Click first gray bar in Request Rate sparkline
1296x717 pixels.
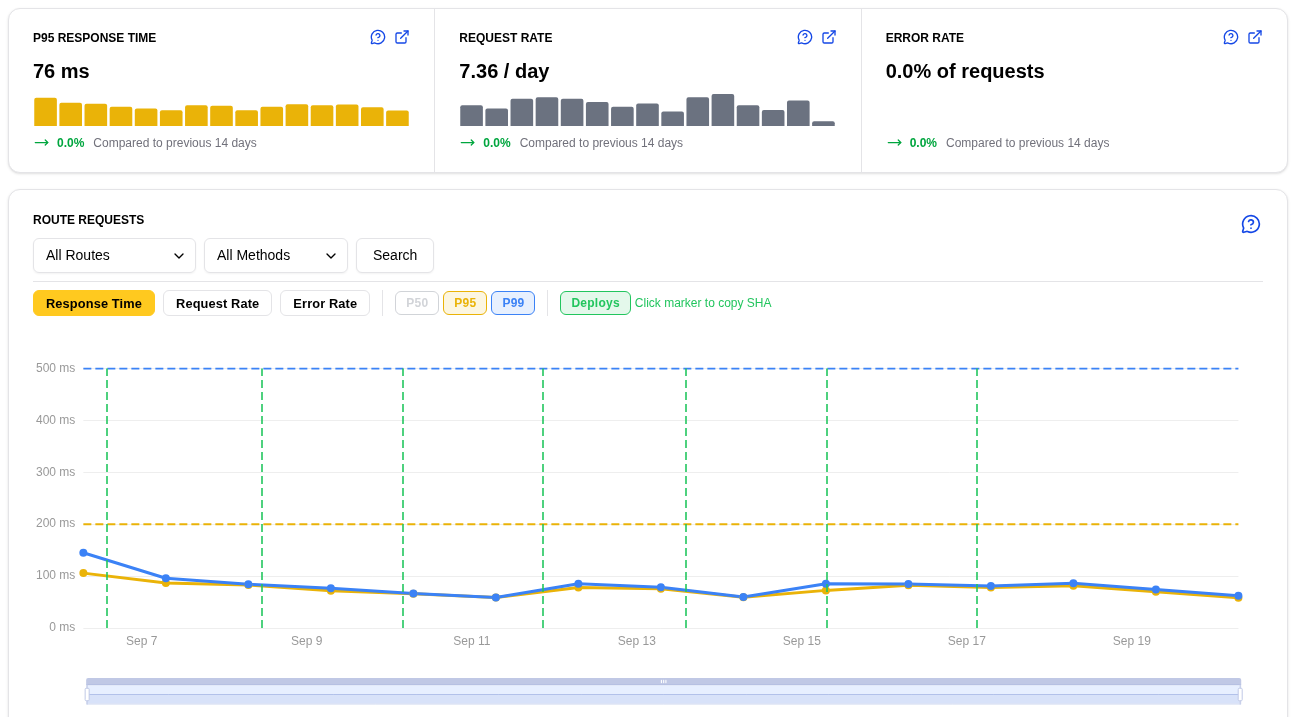pyautogui.click(x=471, y=116)
